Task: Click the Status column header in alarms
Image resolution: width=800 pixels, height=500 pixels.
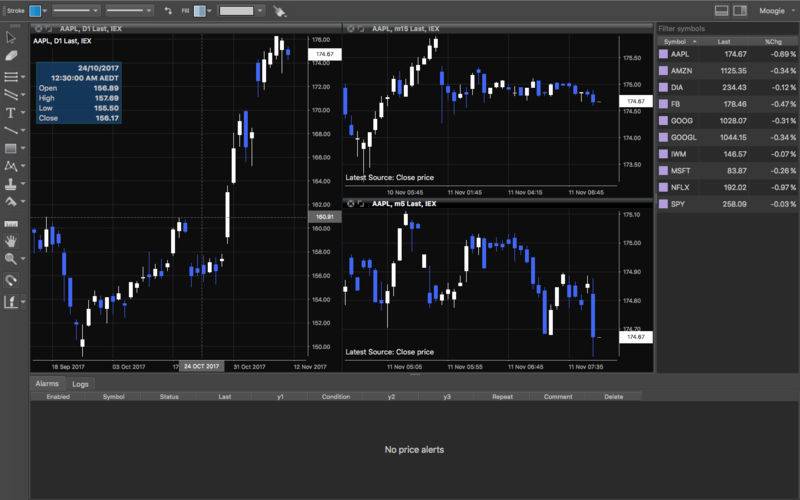Action: tap(169, 396)
